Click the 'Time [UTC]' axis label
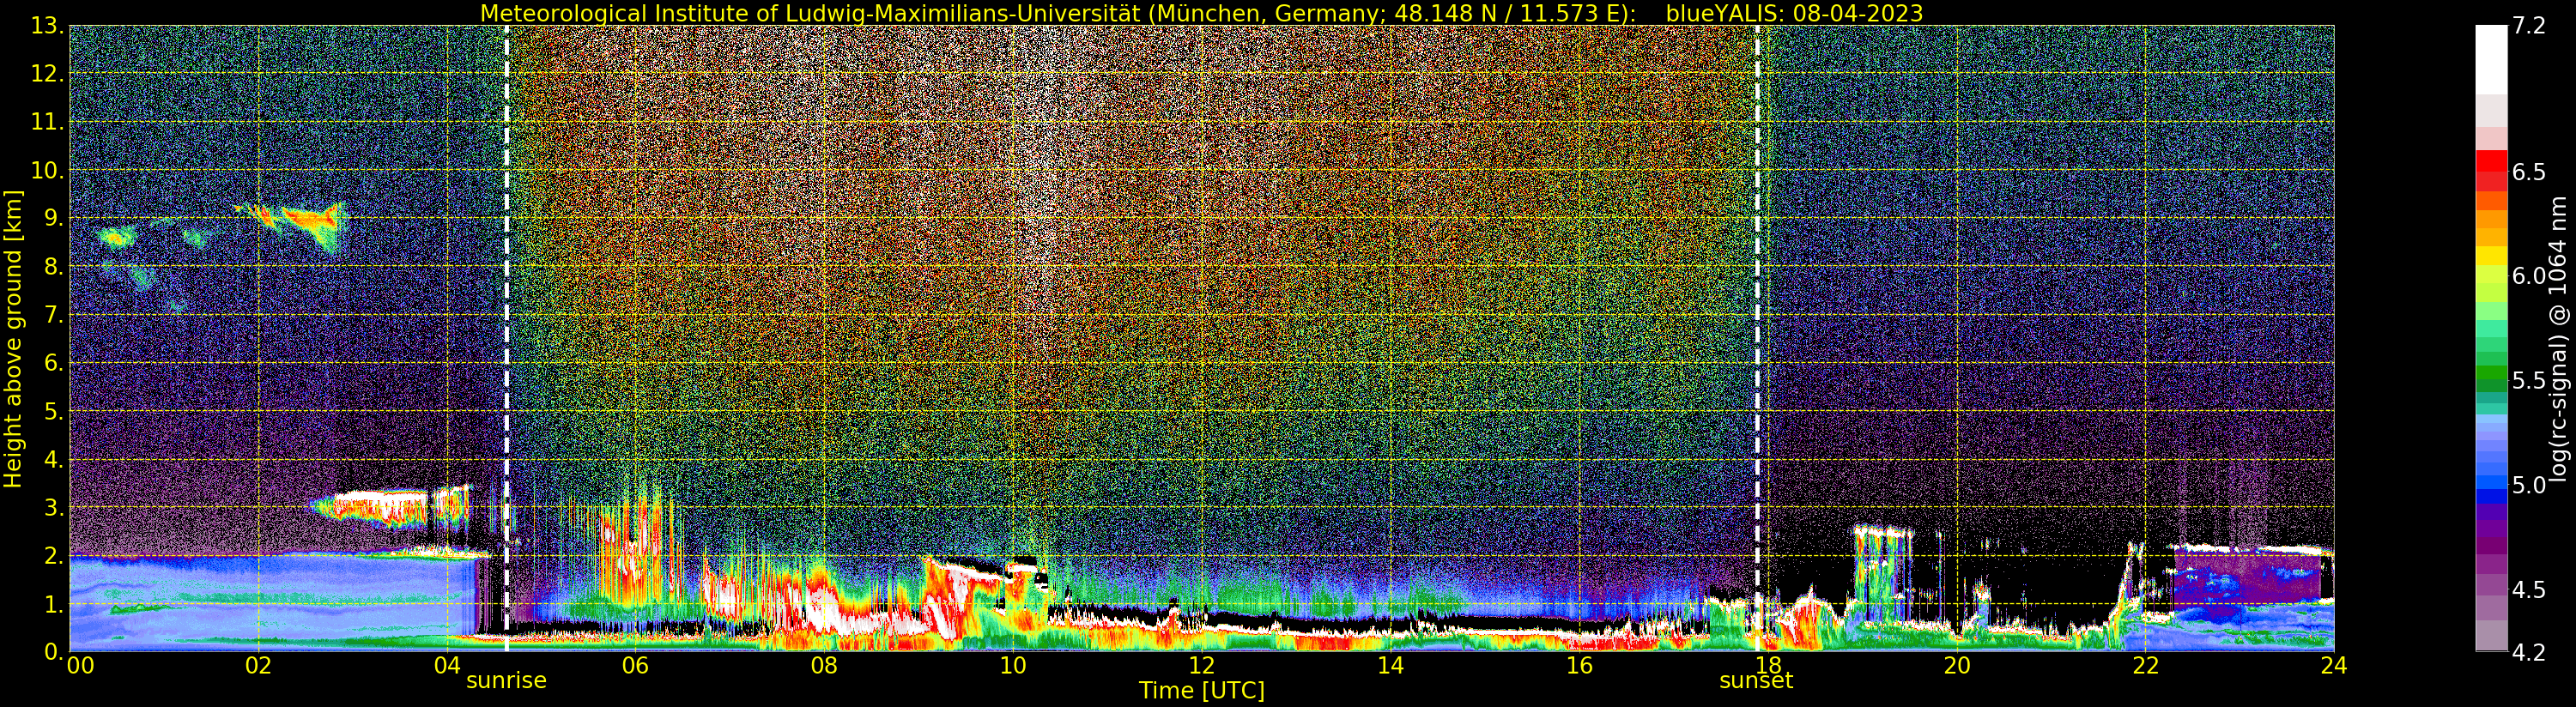Screen dimensions: 2576x707 (1202, 691)
